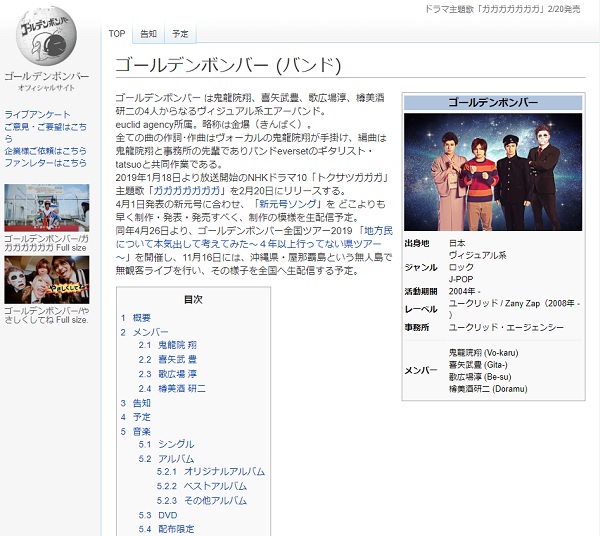Screen dimensions: 600x536
Task: Open the TOP tab
Action: pyautogui.click(x=117, y=33)
